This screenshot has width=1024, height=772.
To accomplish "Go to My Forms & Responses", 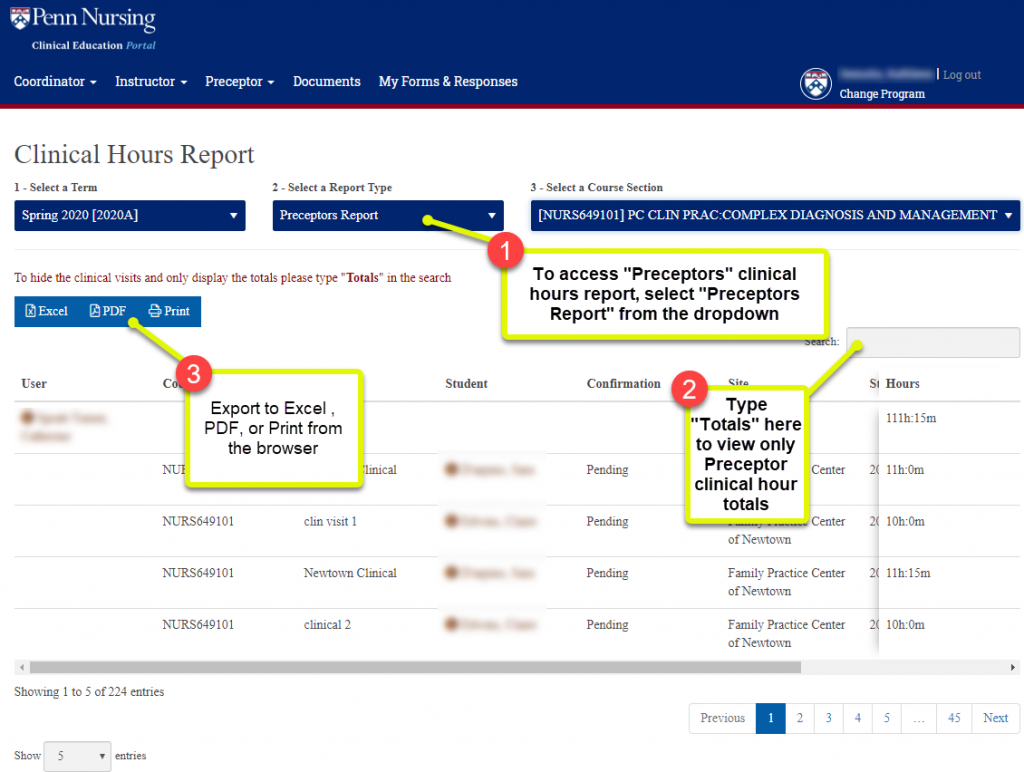I will pyautogui.click(x=448, y=82).
